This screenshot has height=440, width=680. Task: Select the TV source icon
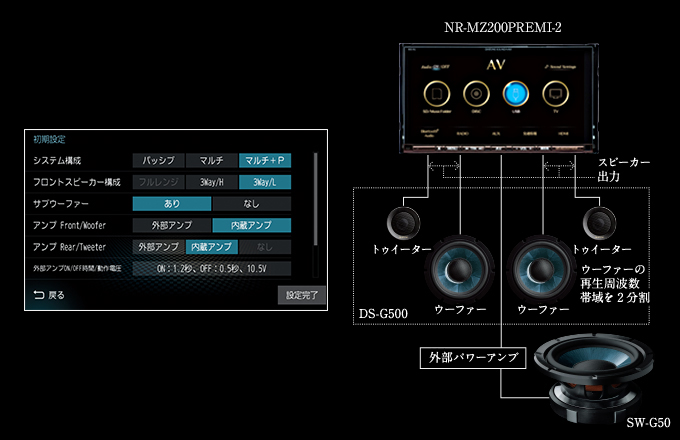555,93
